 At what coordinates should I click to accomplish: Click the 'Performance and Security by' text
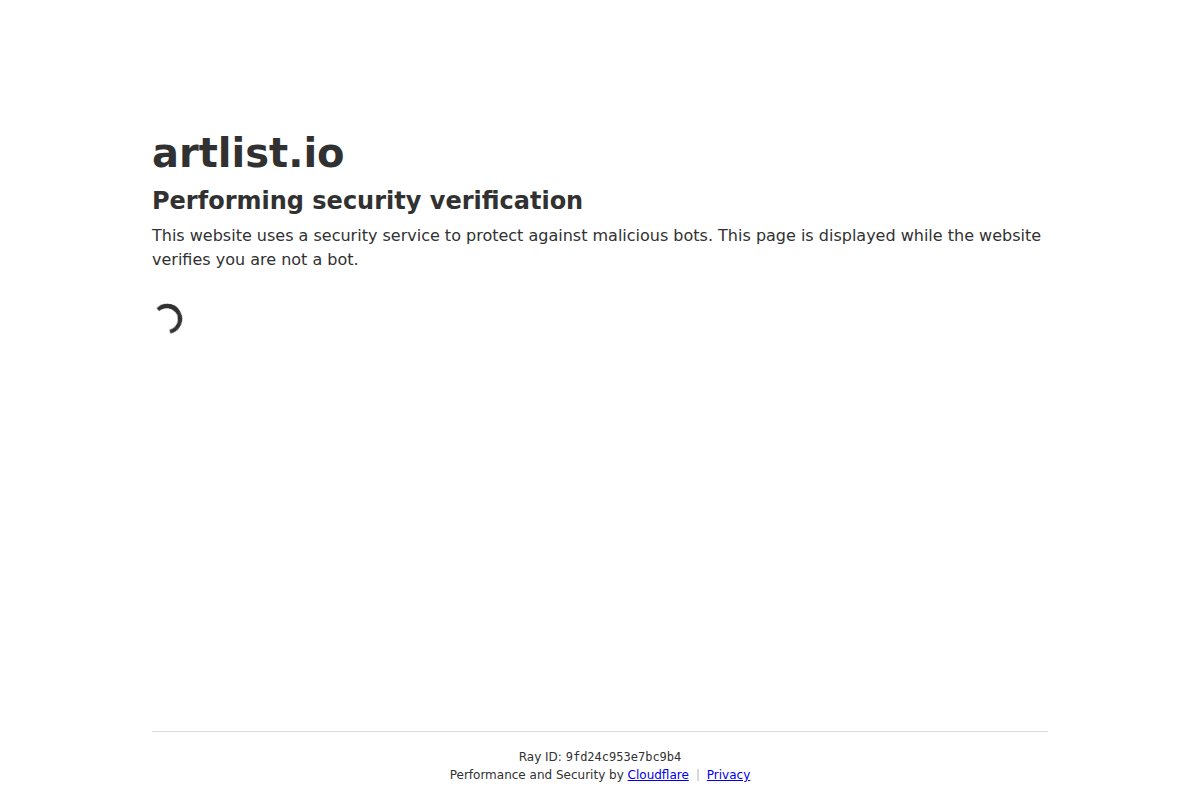pos(537,775)
